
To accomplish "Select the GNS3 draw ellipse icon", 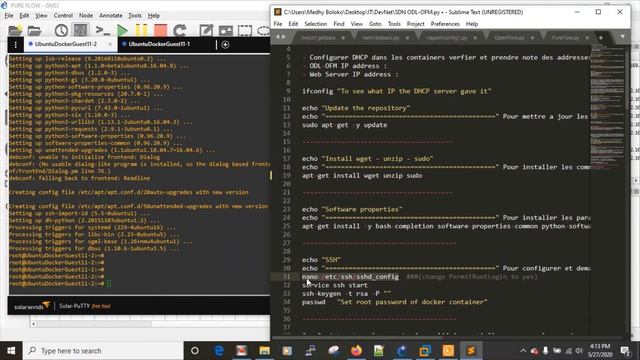I will pyautogui.click(x=263, y=31).
